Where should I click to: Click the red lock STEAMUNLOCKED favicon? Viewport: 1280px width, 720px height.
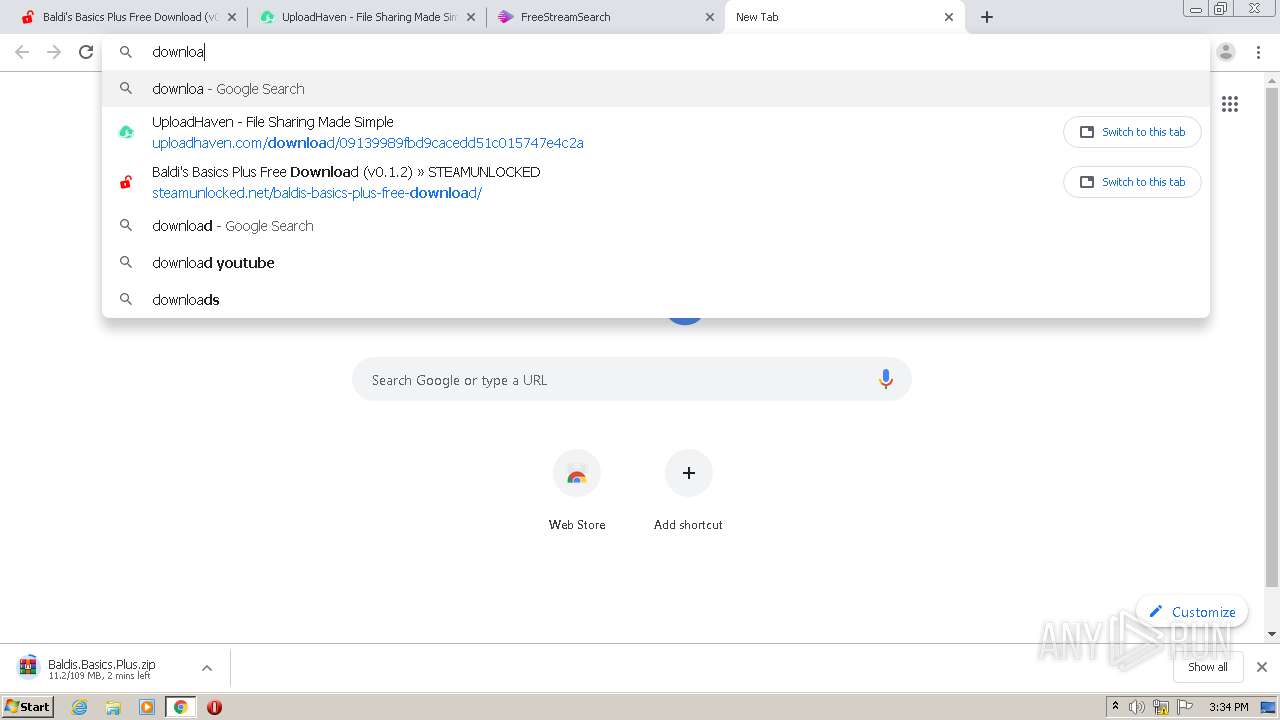pos(126,182)
